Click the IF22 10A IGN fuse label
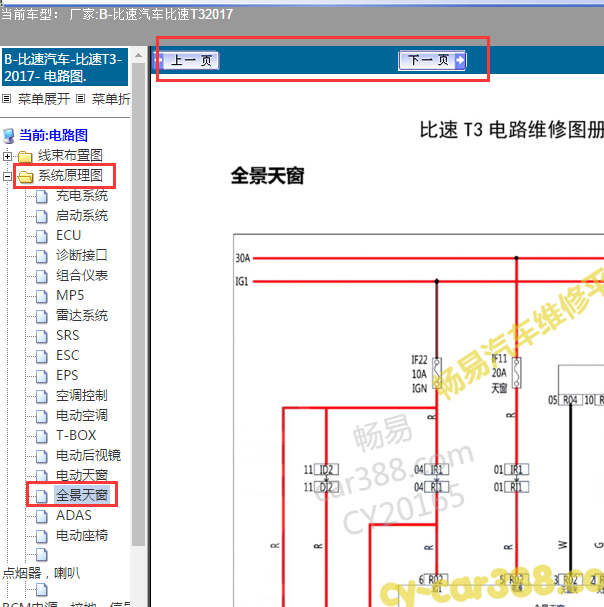604x607 pixels. pos(419,374)
